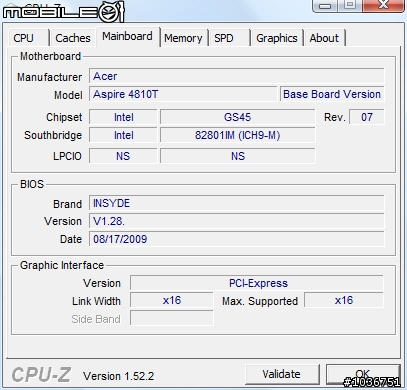The width and height of the screenshot is (407, 390).
Task: Click the BIOS group title
Action: click(32, 184)
